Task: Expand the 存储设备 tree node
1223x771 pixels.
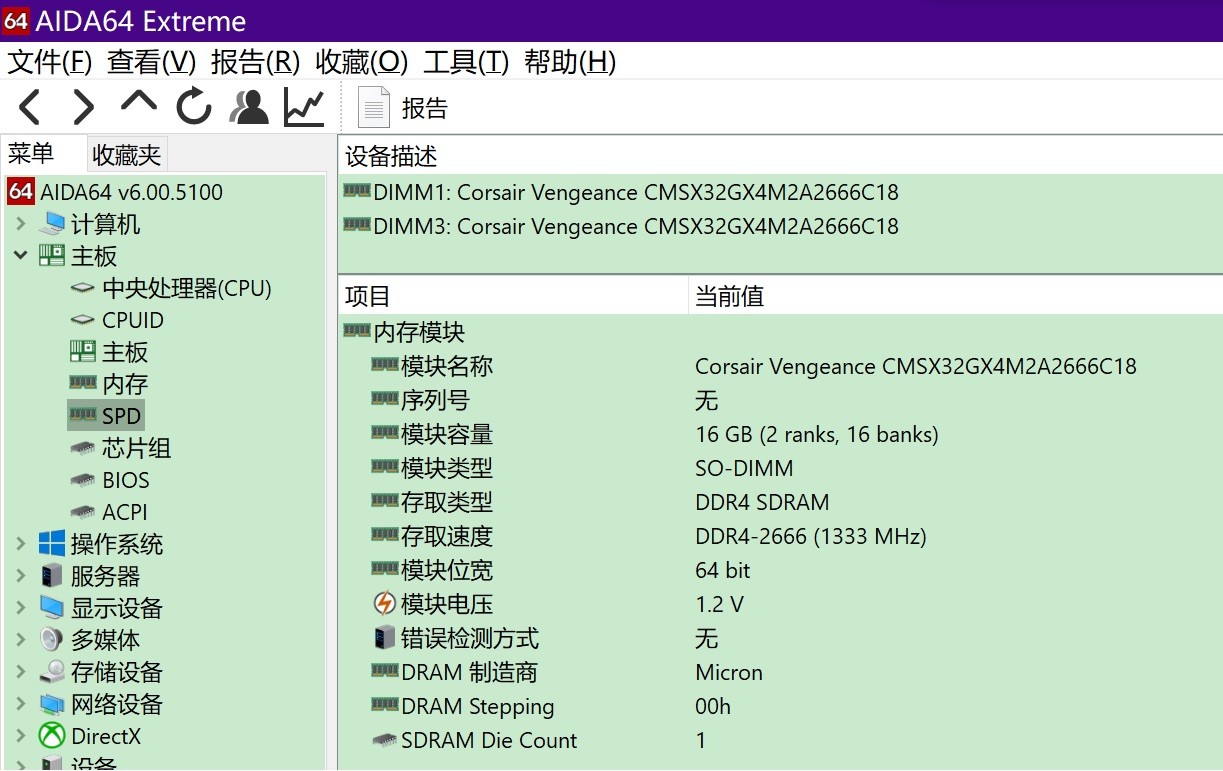Action: tap(20, 672)
